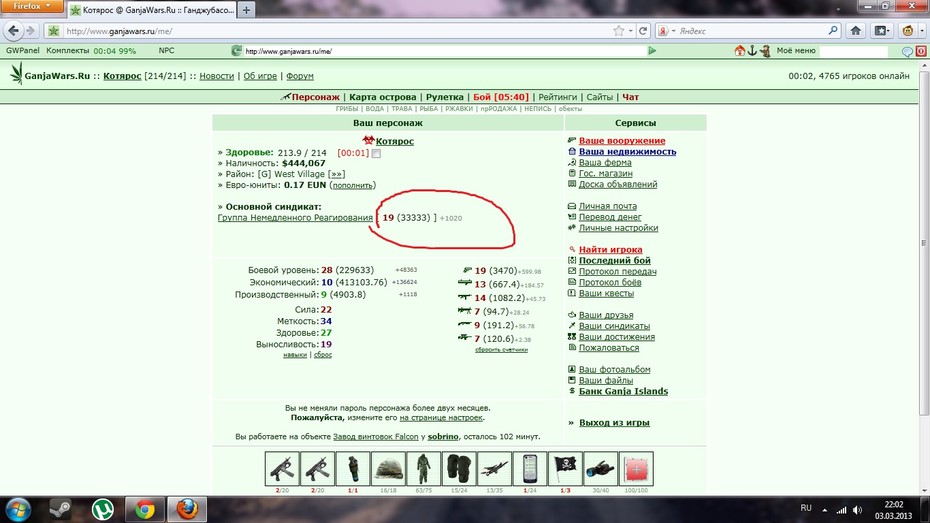The image size is (930, 523).
Task: Select the Котярос @ GanjaWars.Ru browser tab
Action: click(152, 10)
